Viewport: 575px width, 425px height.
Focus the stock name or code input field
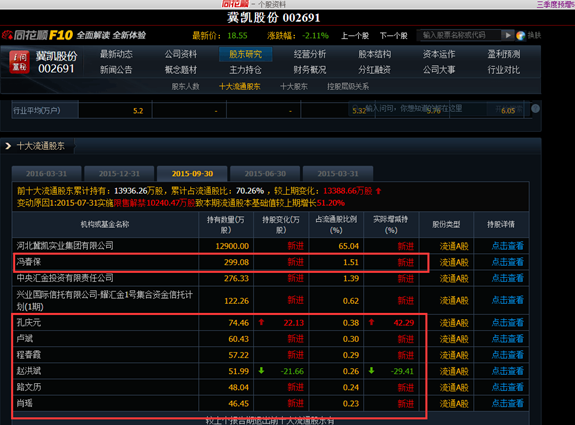(x=459, y=35)
